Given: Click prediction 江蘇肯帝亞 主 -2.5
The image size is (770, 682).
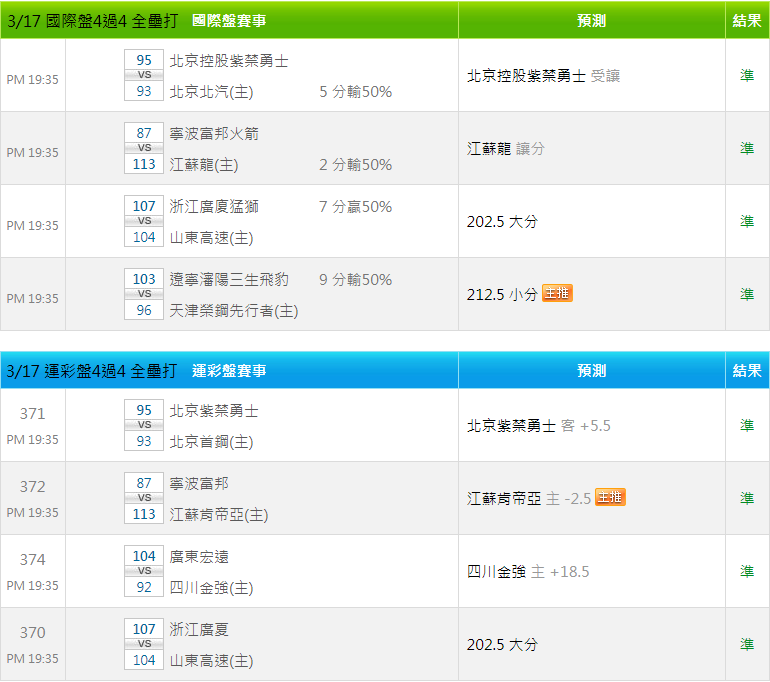Looking at the screenshot, I should coord(529,499).
